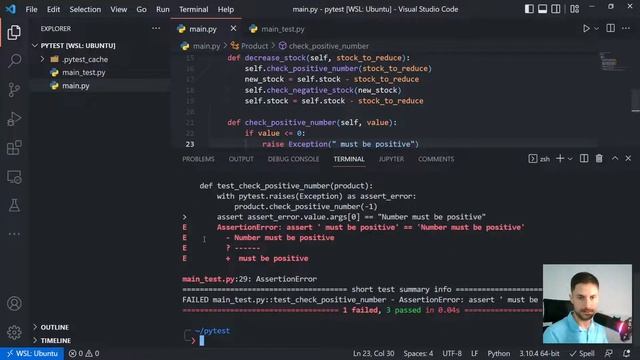Switch to the JUPYTER panel tab

(x=391, y=159)
